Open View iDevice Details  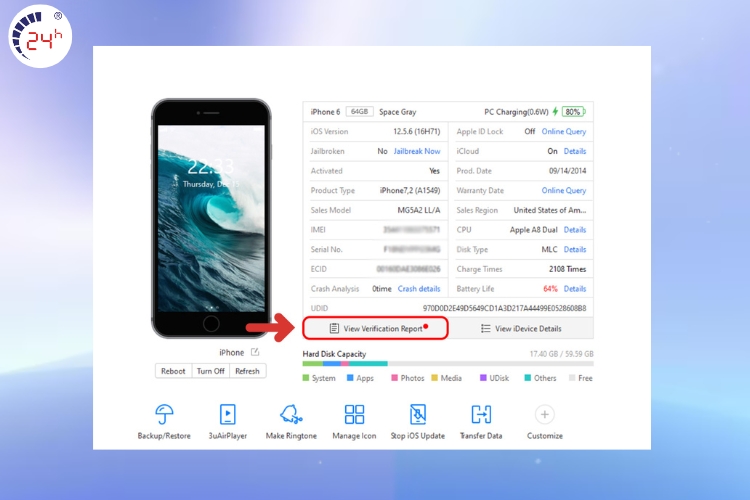(x=521, y=328)
